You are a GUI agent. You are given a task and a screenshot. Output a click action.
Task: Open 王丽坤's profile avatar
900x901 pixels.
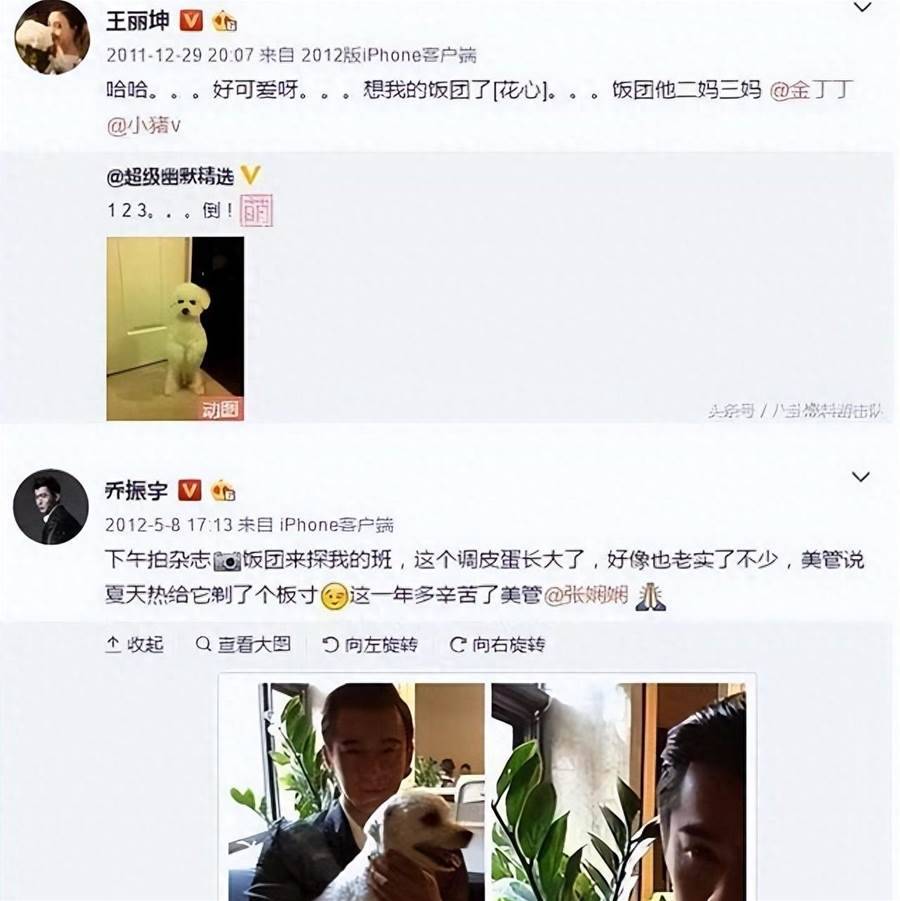52,37
